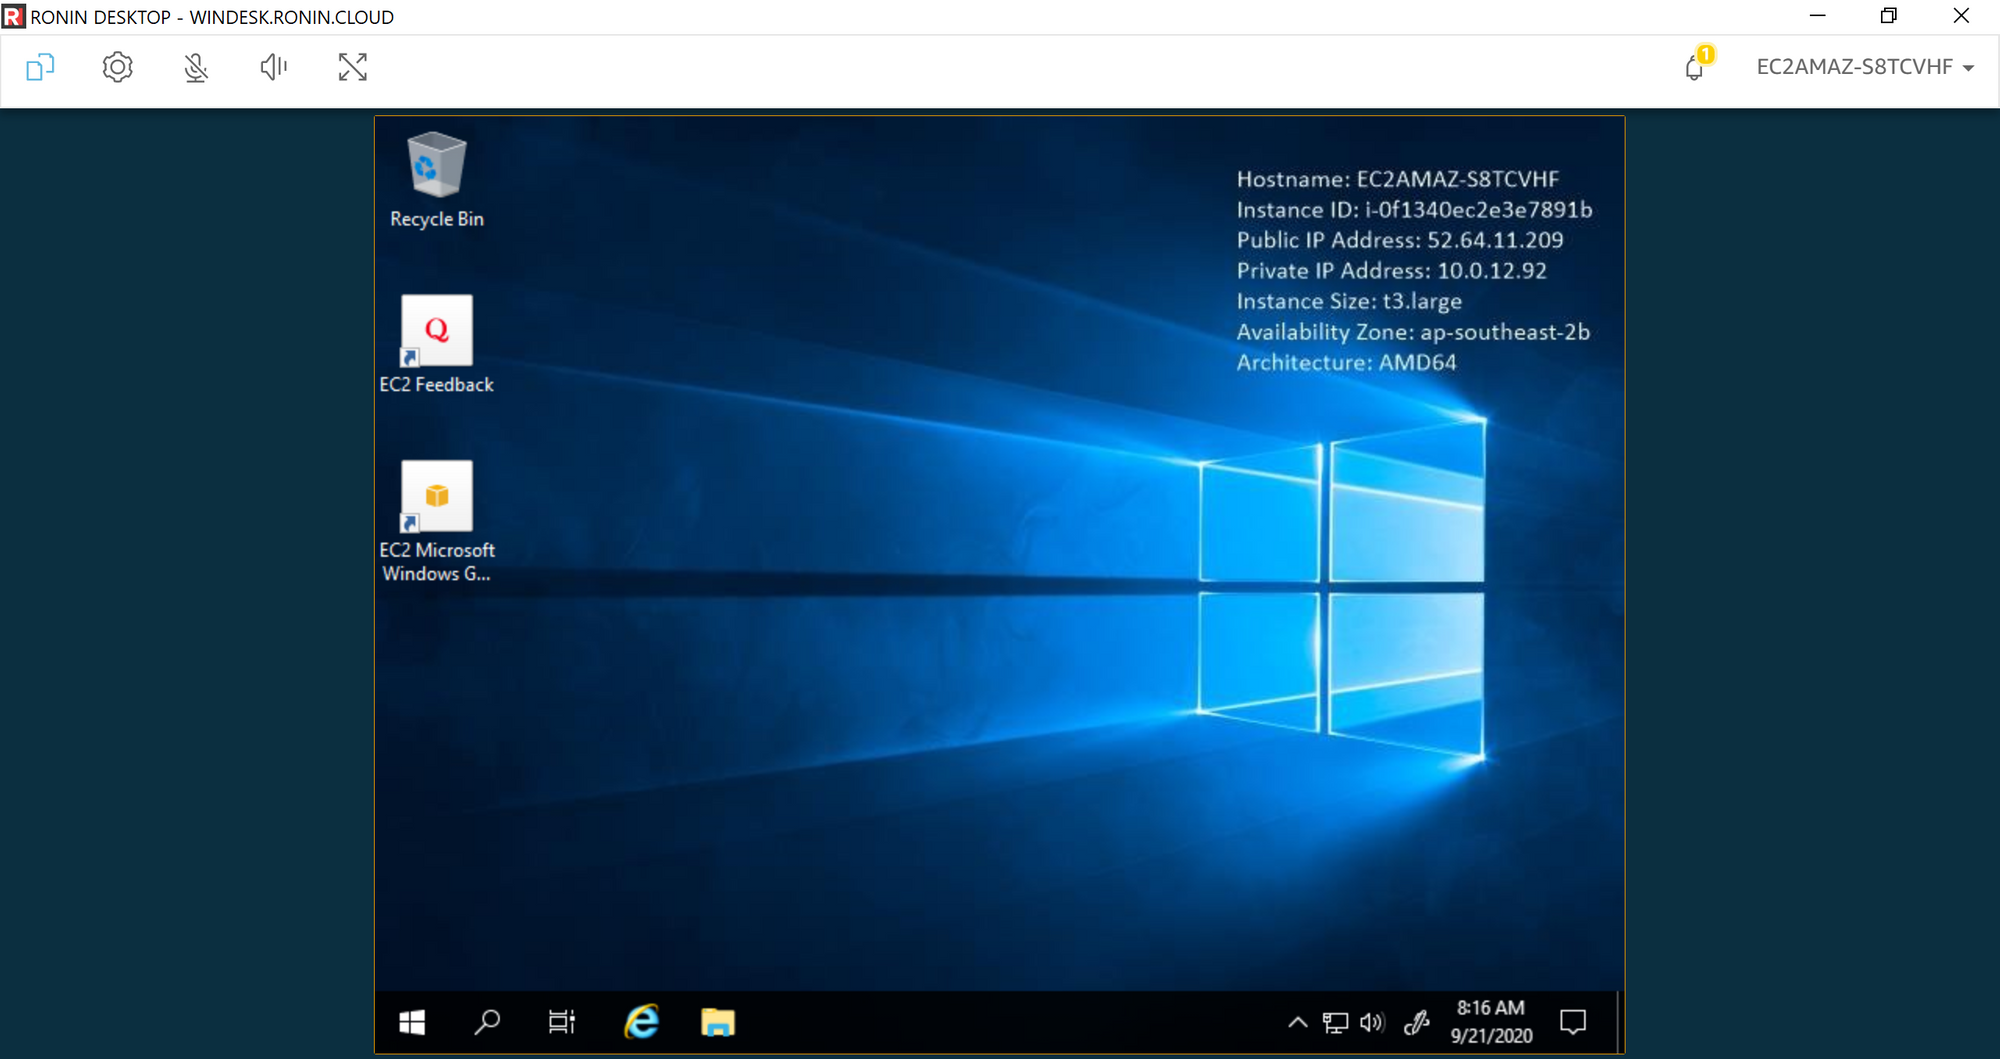Expand hidden icons in the system tray
2000x1059 pixels.
coord(1297,1022)
